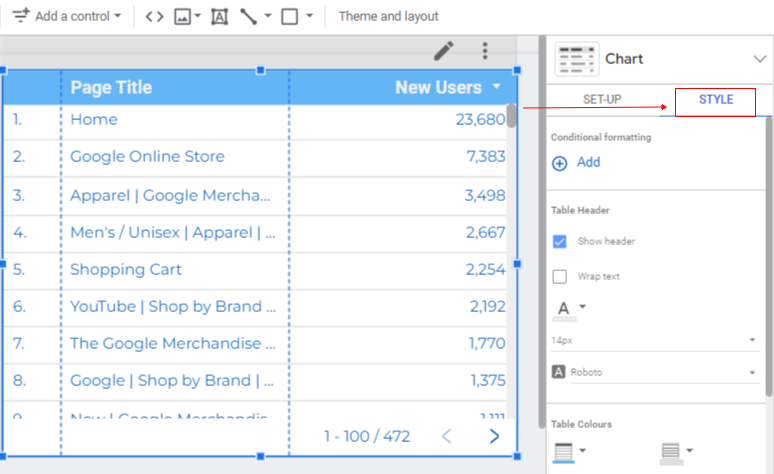Click the properties panel scrollbar
Image resolution: width=774 pixels, height=474 pixels.
(769, 257)
